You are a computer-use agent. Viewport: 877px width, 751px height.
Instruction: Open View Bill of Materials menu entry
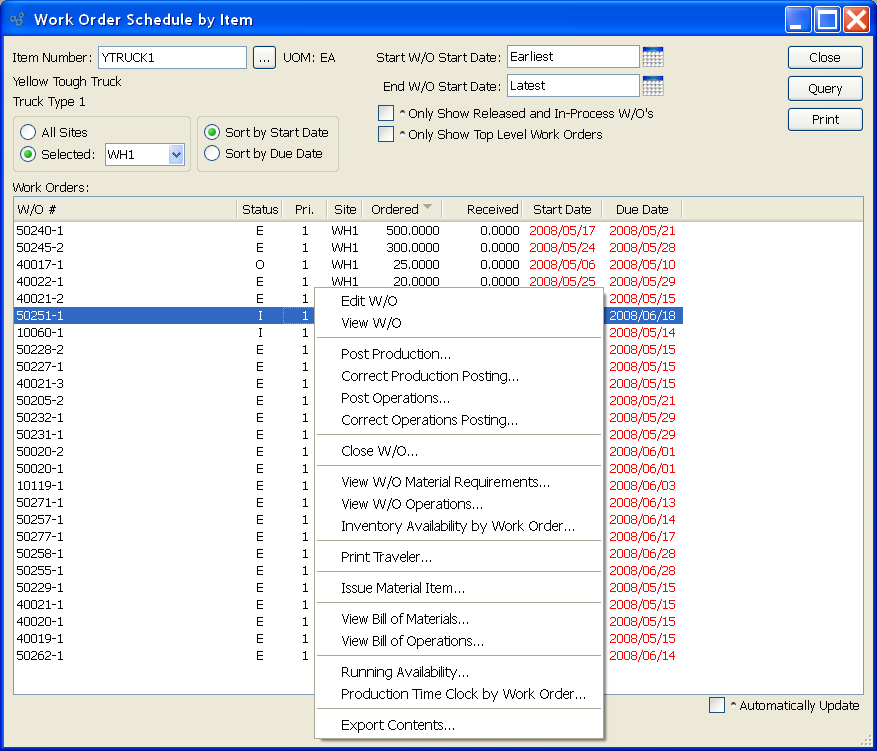pos(404,619)
